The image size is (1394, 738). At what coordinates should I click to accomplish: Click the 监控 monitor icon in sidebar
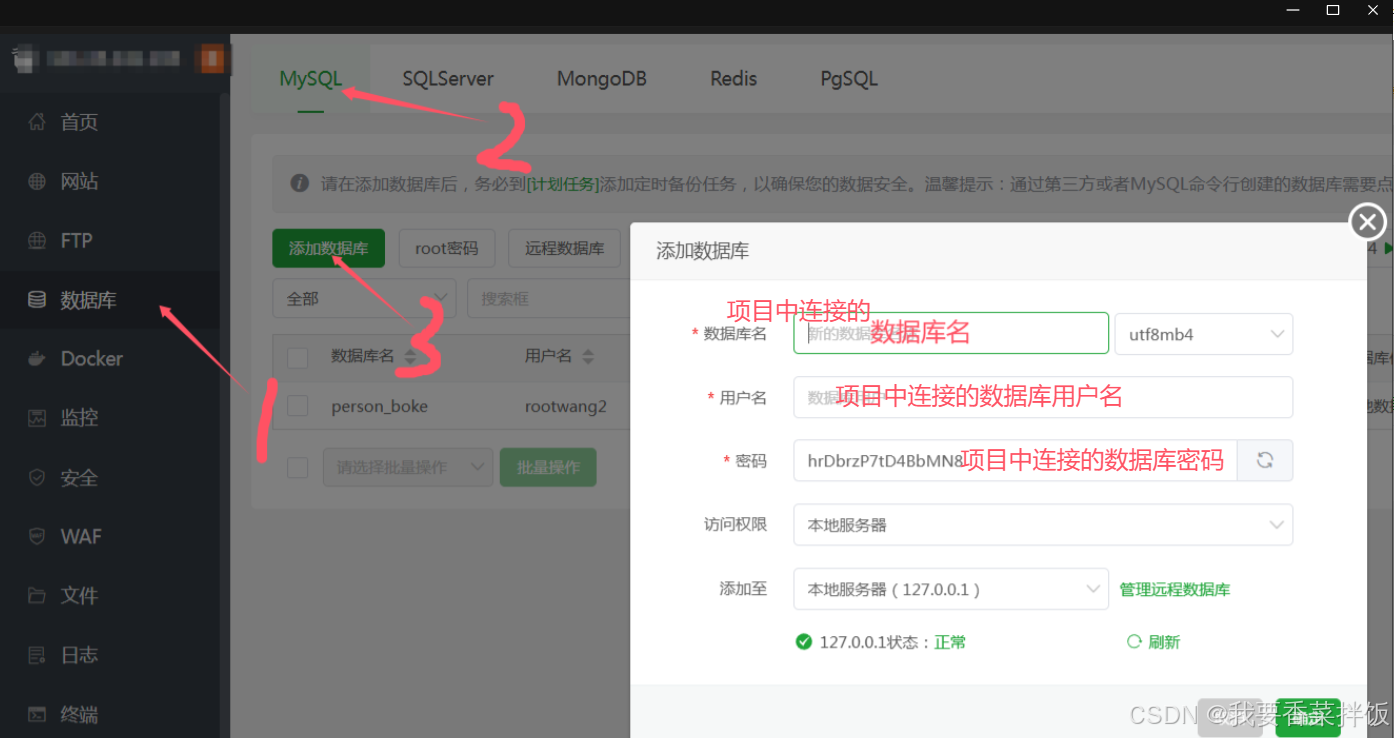pyautogui.click(x=37, y=418)
